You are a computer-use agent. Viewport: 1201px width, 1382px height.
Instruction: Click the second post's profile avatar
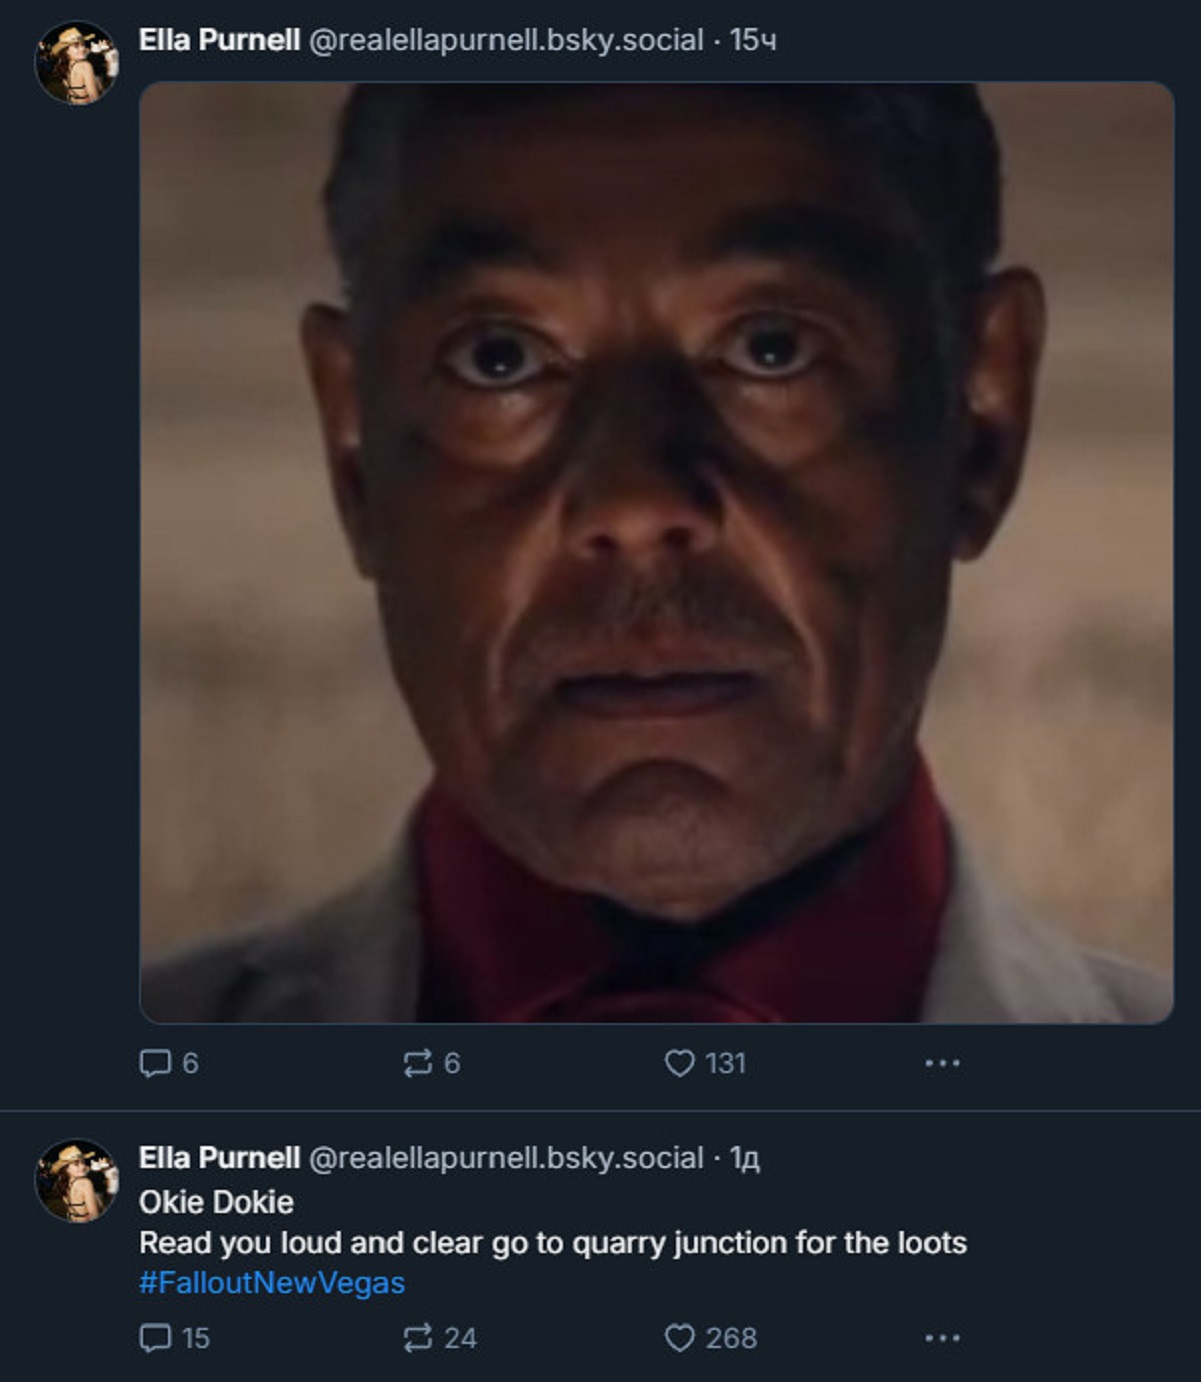pos(76,1180)
